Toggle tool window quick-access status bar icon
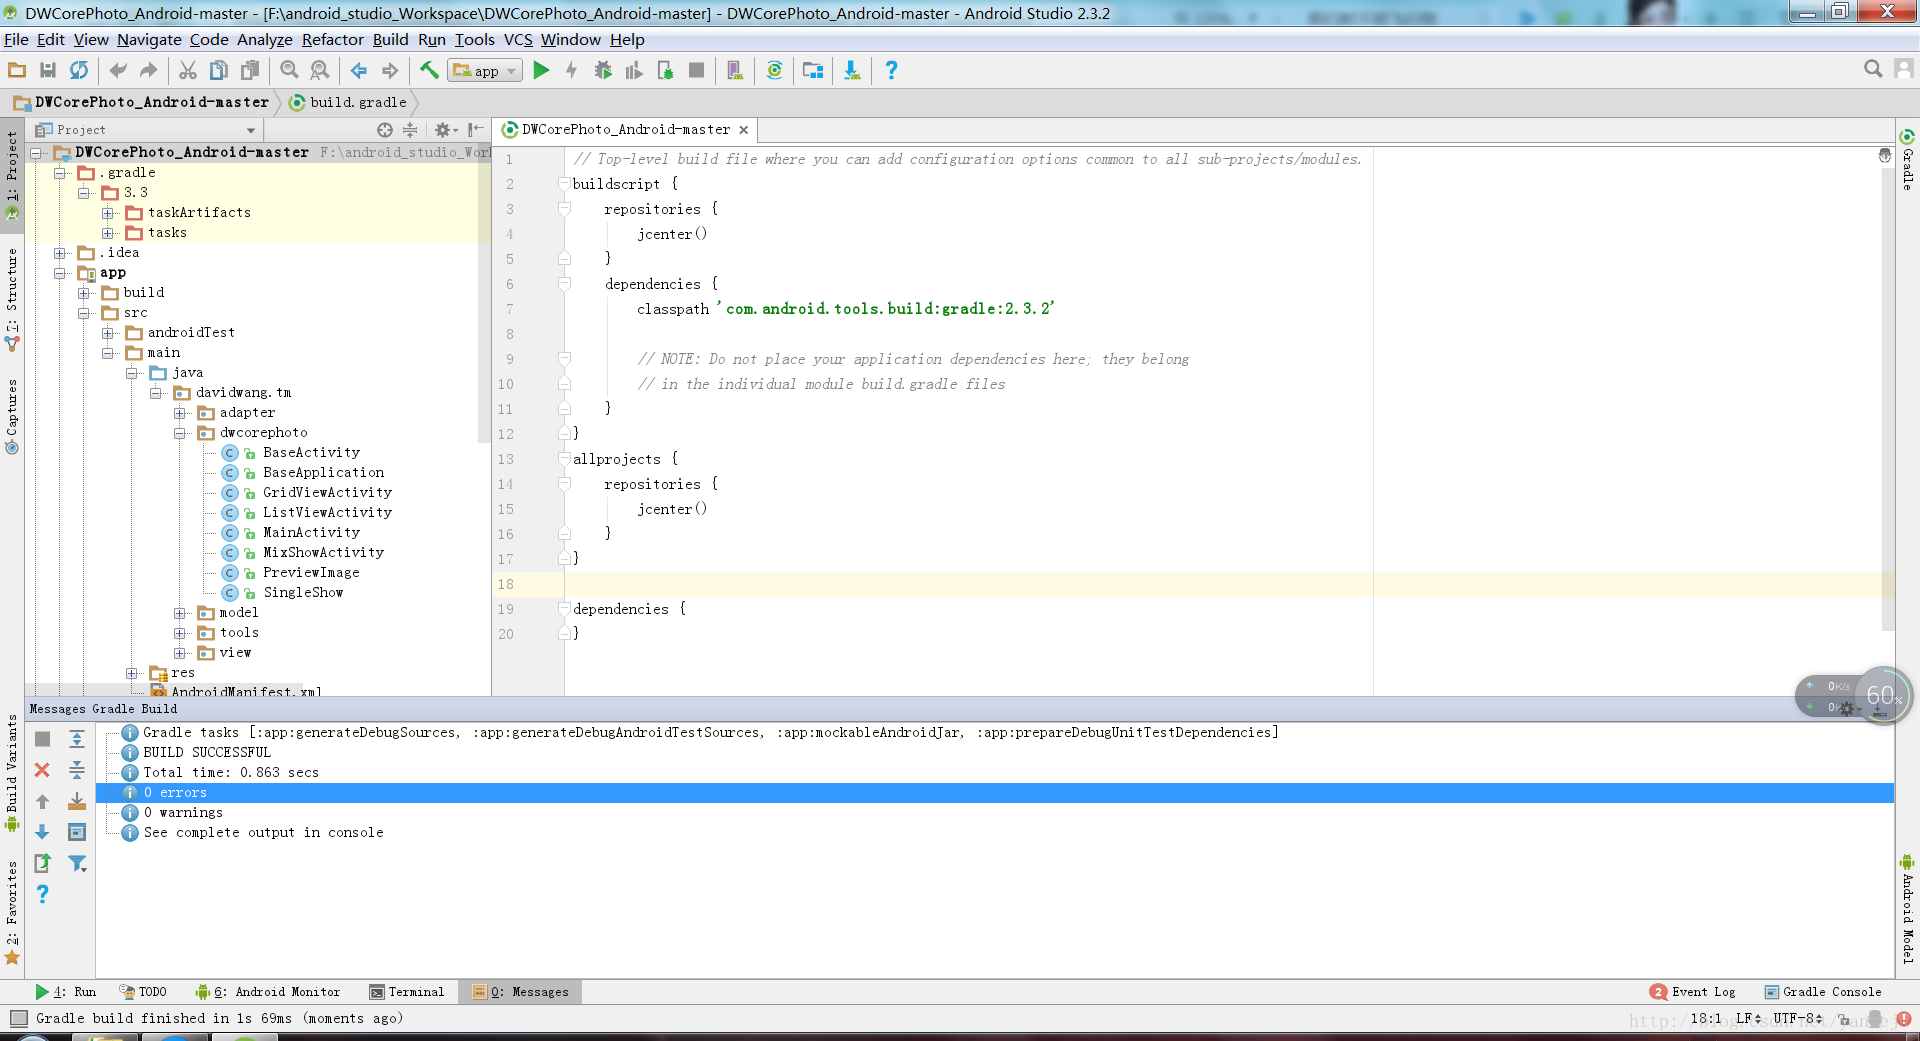Image resolution: width=1920 pixels, height=1041 pixels. tap(19, 1018)
